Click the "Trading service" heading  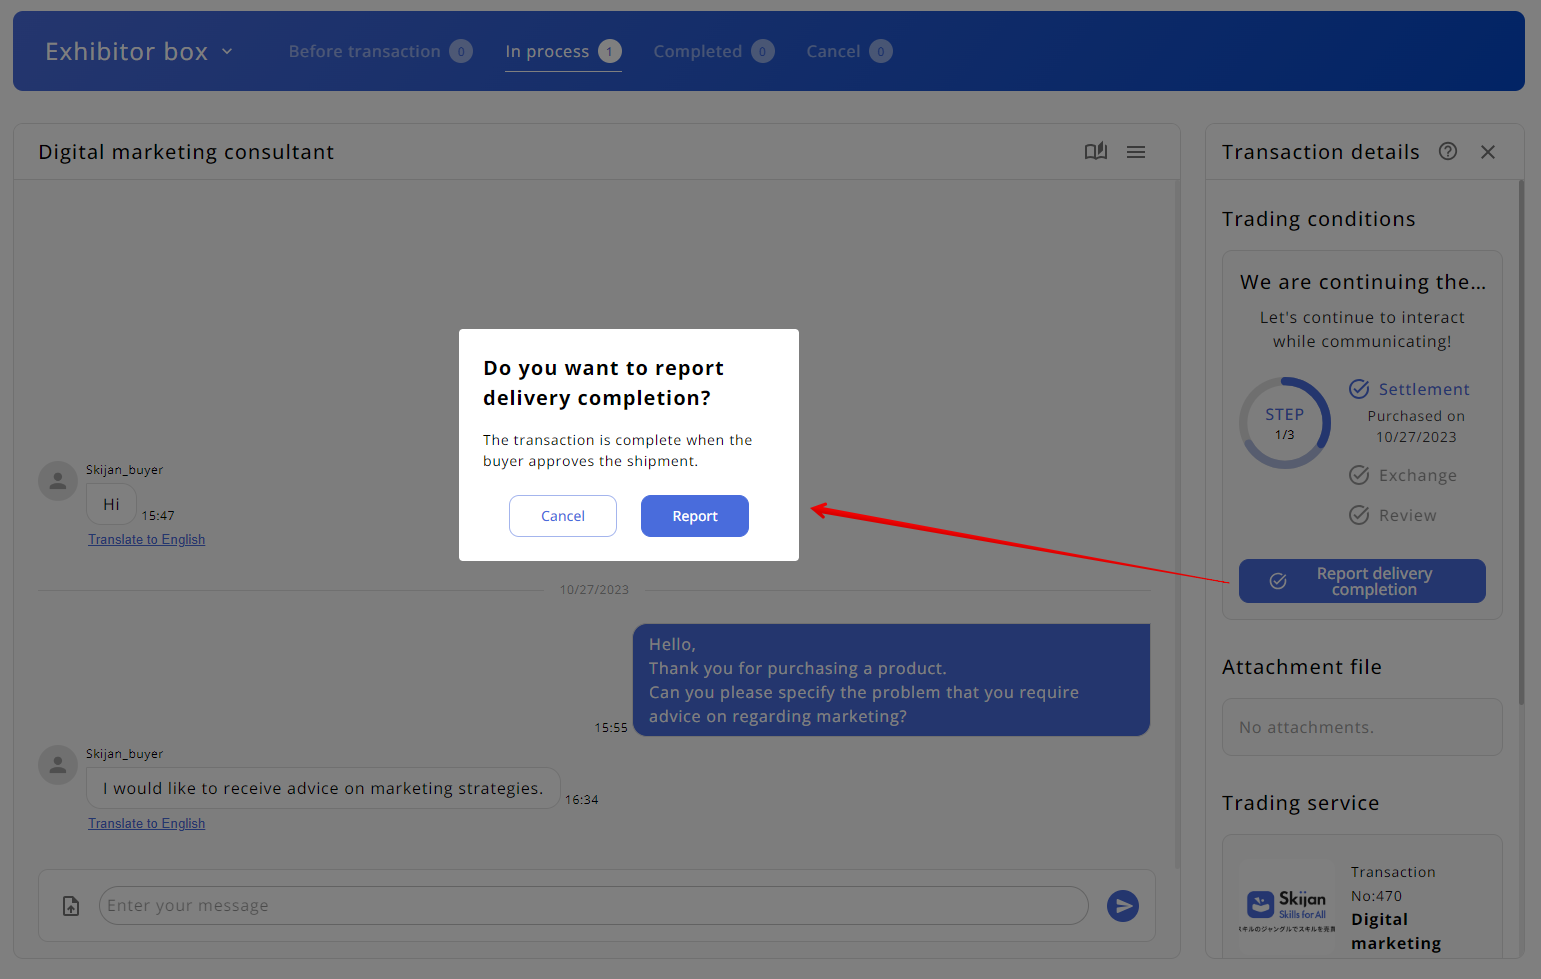1301,803
